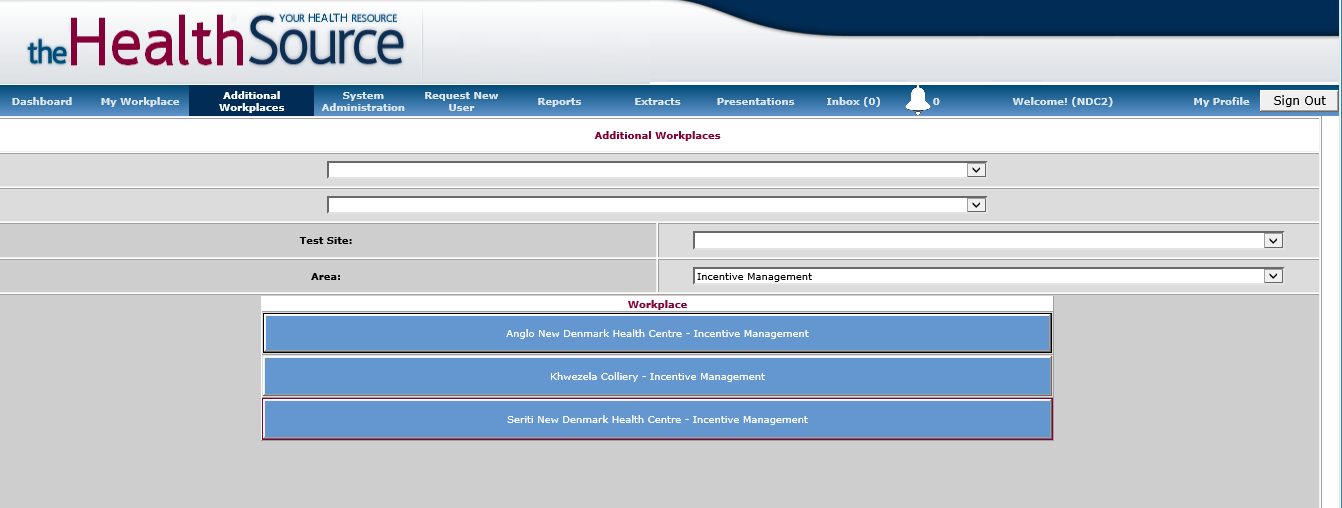Click the Workplace column header

tap(657, 304)
